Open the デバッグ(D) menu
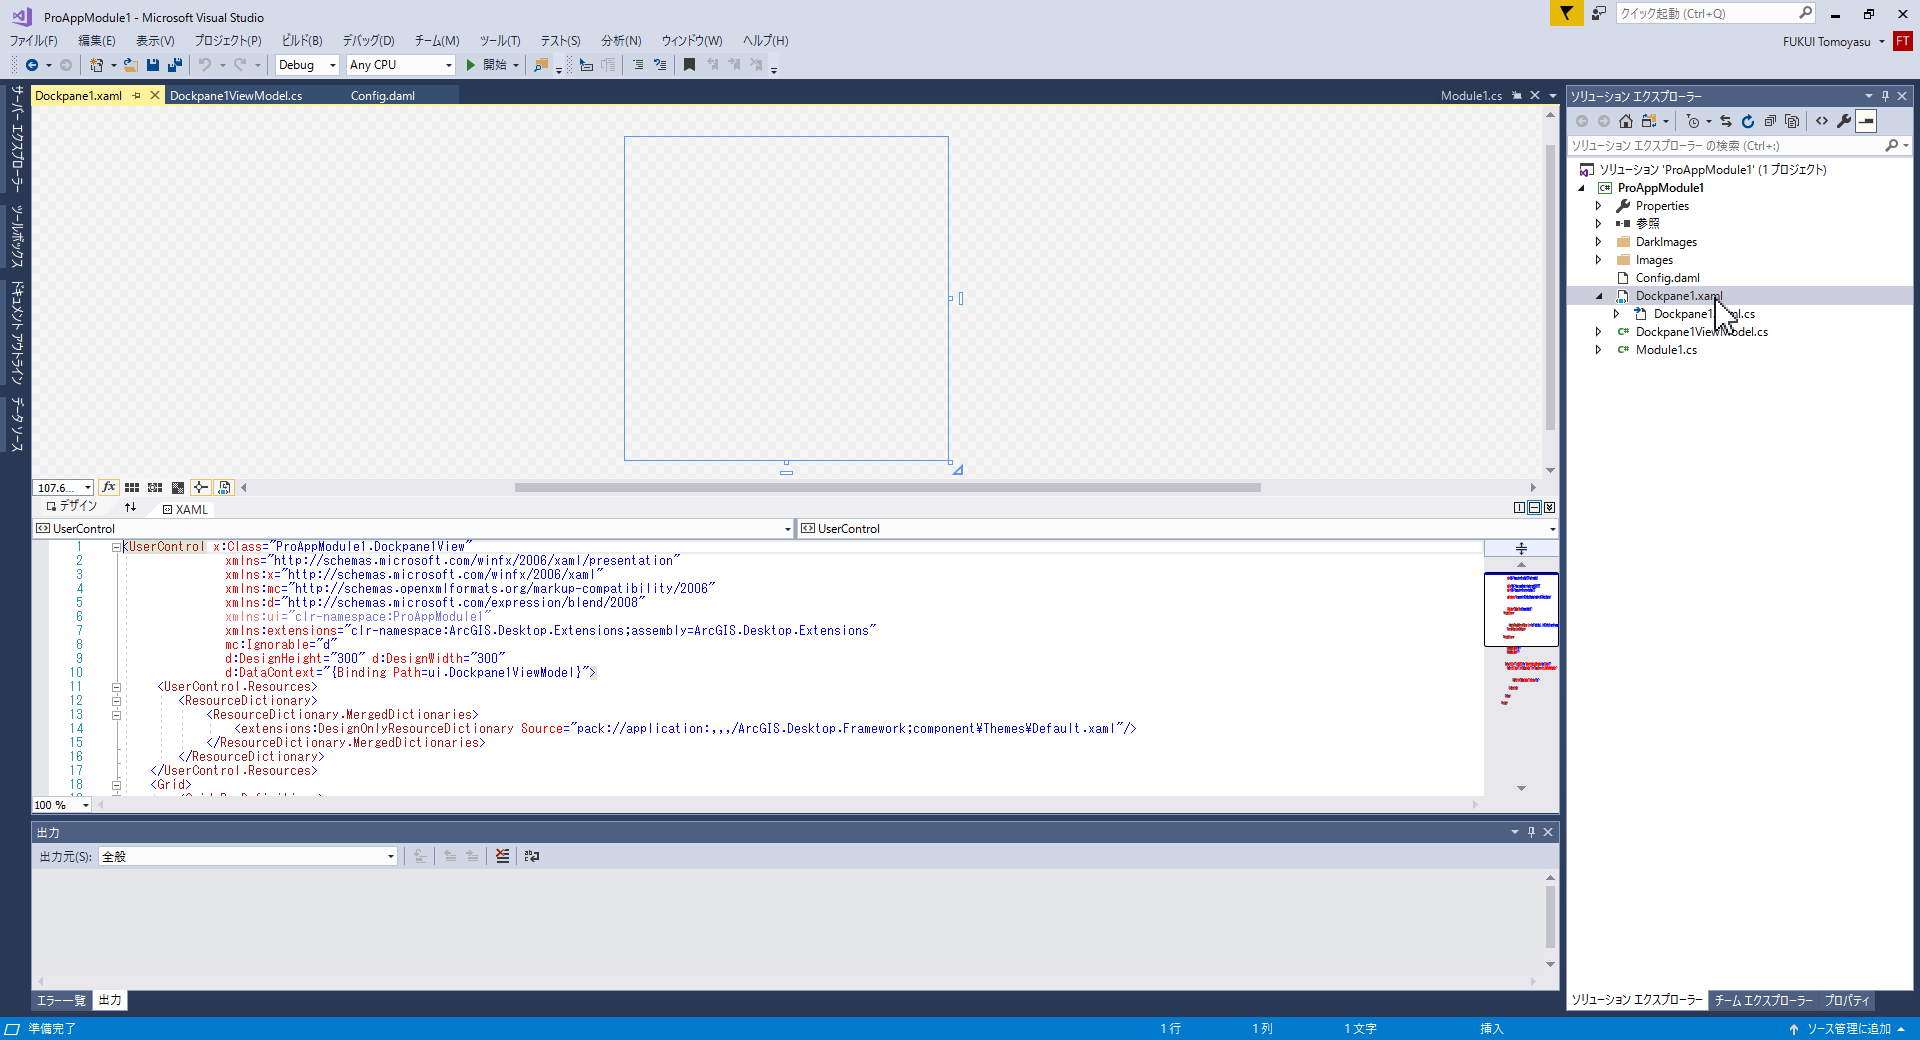The height and width of the screenshot is (1040, 1920). tap(368, 41)
